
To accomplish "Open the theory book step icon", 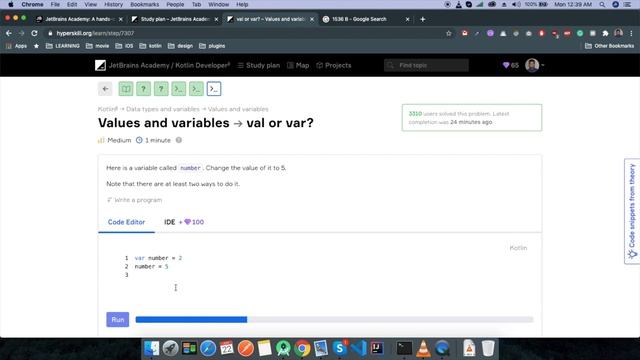I will tap(126, 89).
